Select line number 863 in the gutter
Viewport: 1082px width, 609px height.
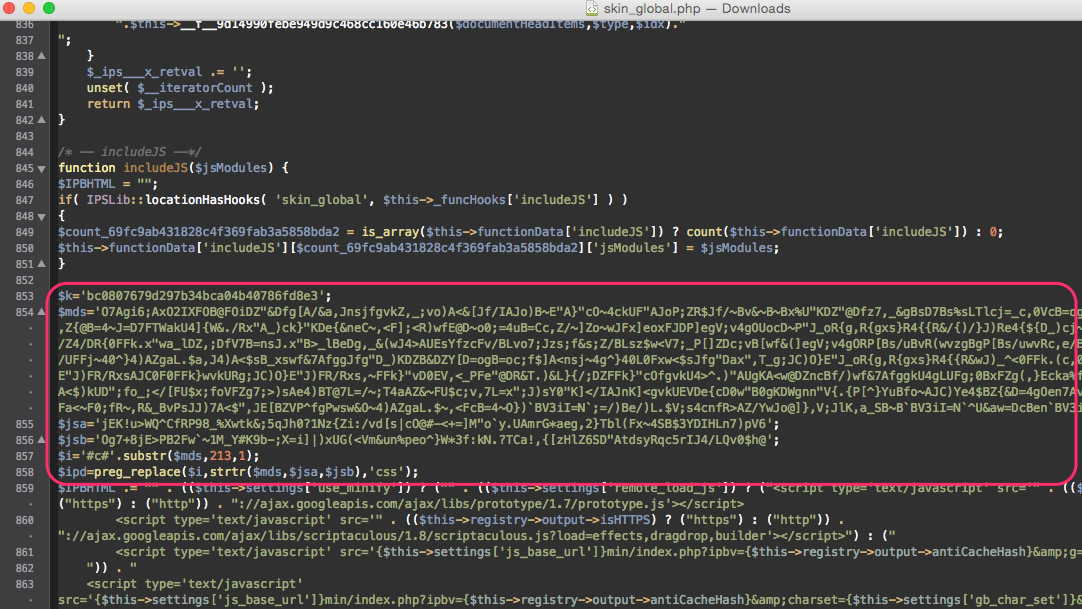24,584
